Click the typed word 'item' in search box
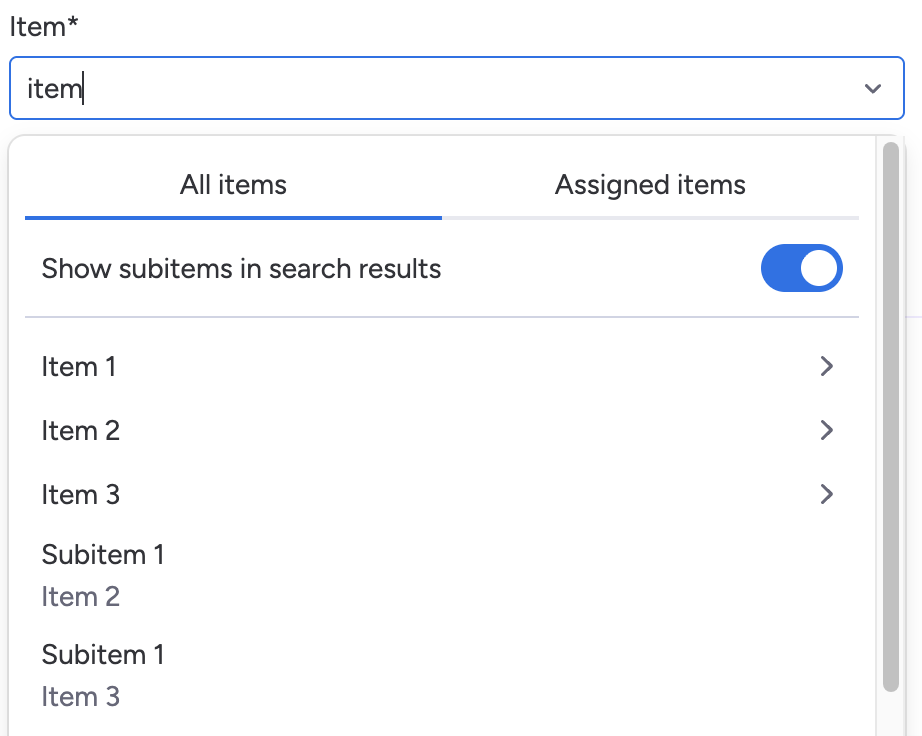Viewport: 922px width, 736px height. pyautogui.click(x=53, y=89)
